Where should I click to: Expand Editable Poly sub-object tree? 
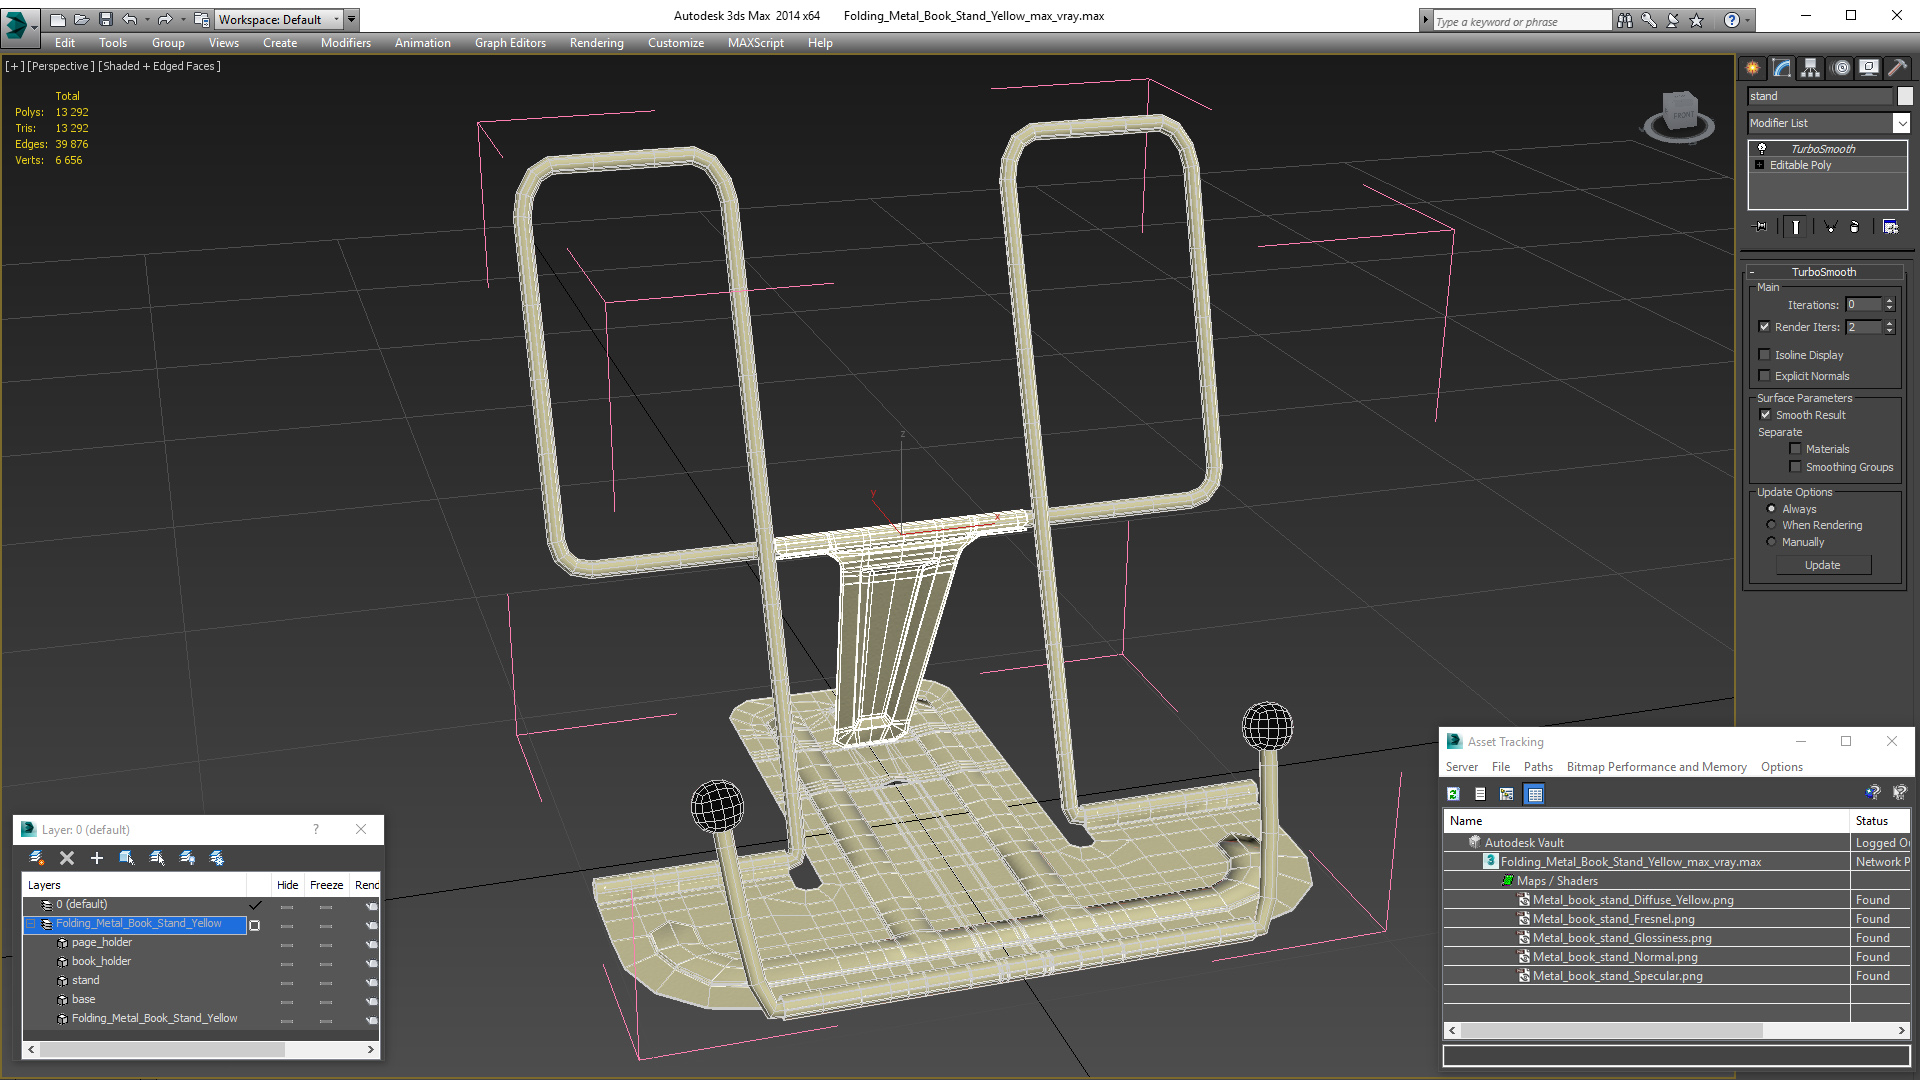pyautogui.click(x=1760, y=165)
